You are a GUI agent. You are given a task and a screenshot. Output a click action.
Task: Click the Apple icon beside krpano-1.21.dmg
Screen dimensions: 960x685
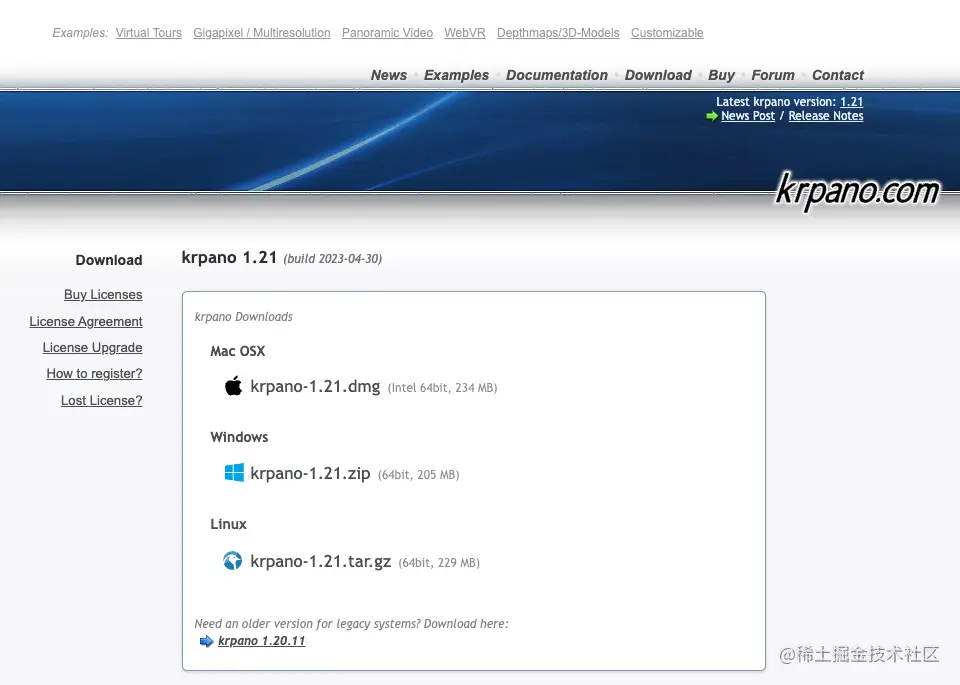pyautogui.click(x=233, y=386)
